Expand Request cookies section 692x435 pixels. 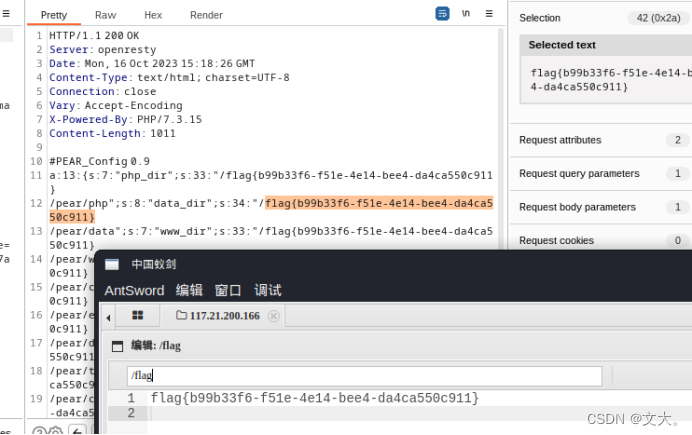point(601,241)
